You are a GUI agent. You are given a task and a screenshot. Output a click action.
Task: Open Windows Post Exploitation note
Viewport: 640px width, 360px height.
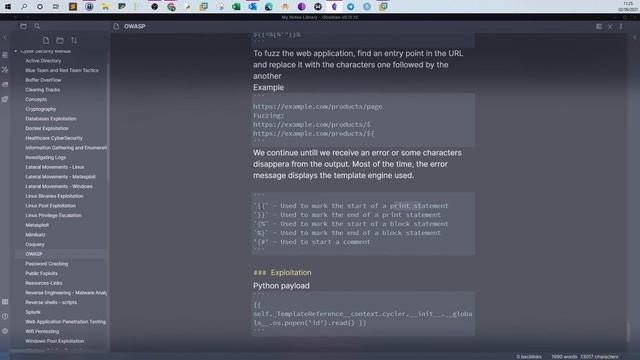point(54,341)
